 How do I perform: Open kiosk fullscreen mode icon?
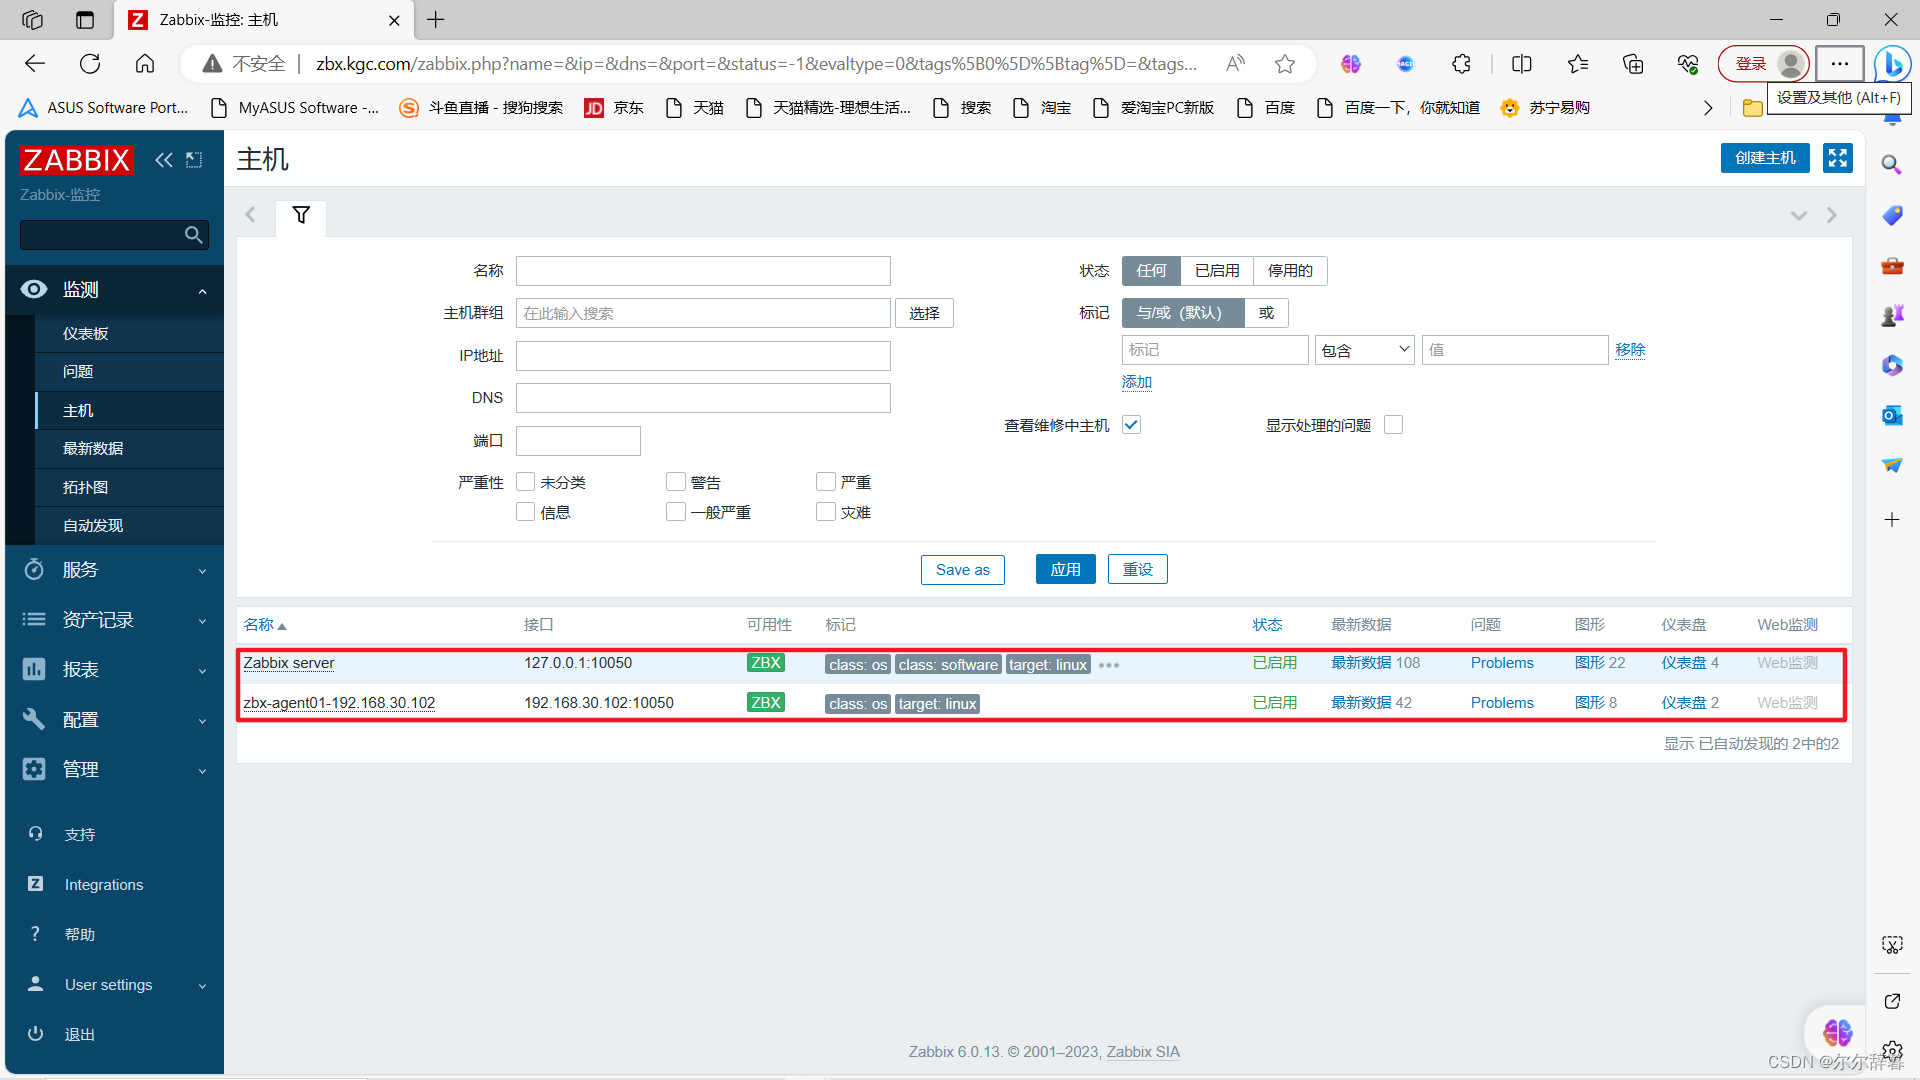1837,158
